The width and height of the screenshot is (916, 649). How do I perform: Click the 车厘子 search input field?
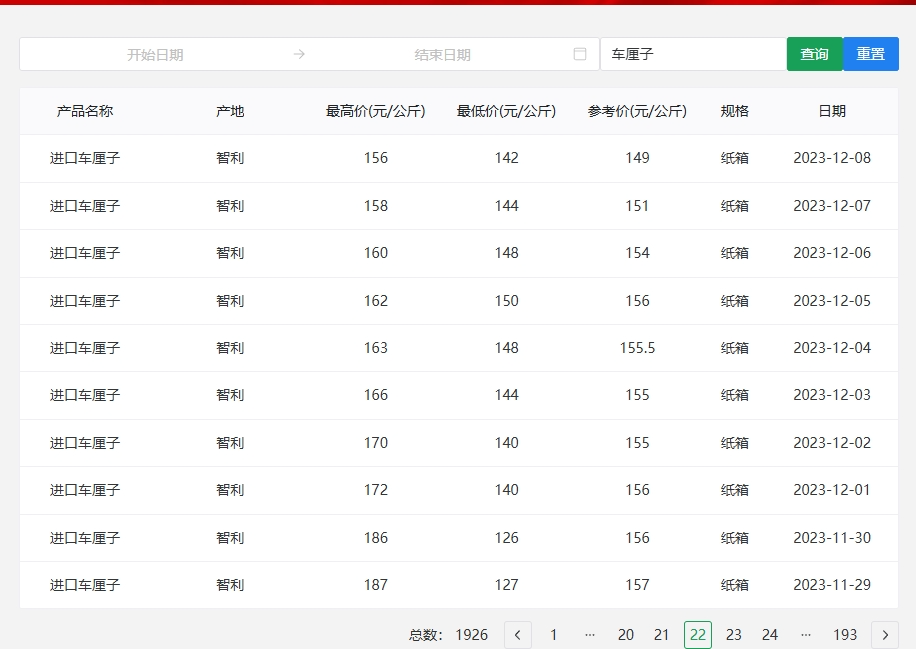click(x=692, y=54)
